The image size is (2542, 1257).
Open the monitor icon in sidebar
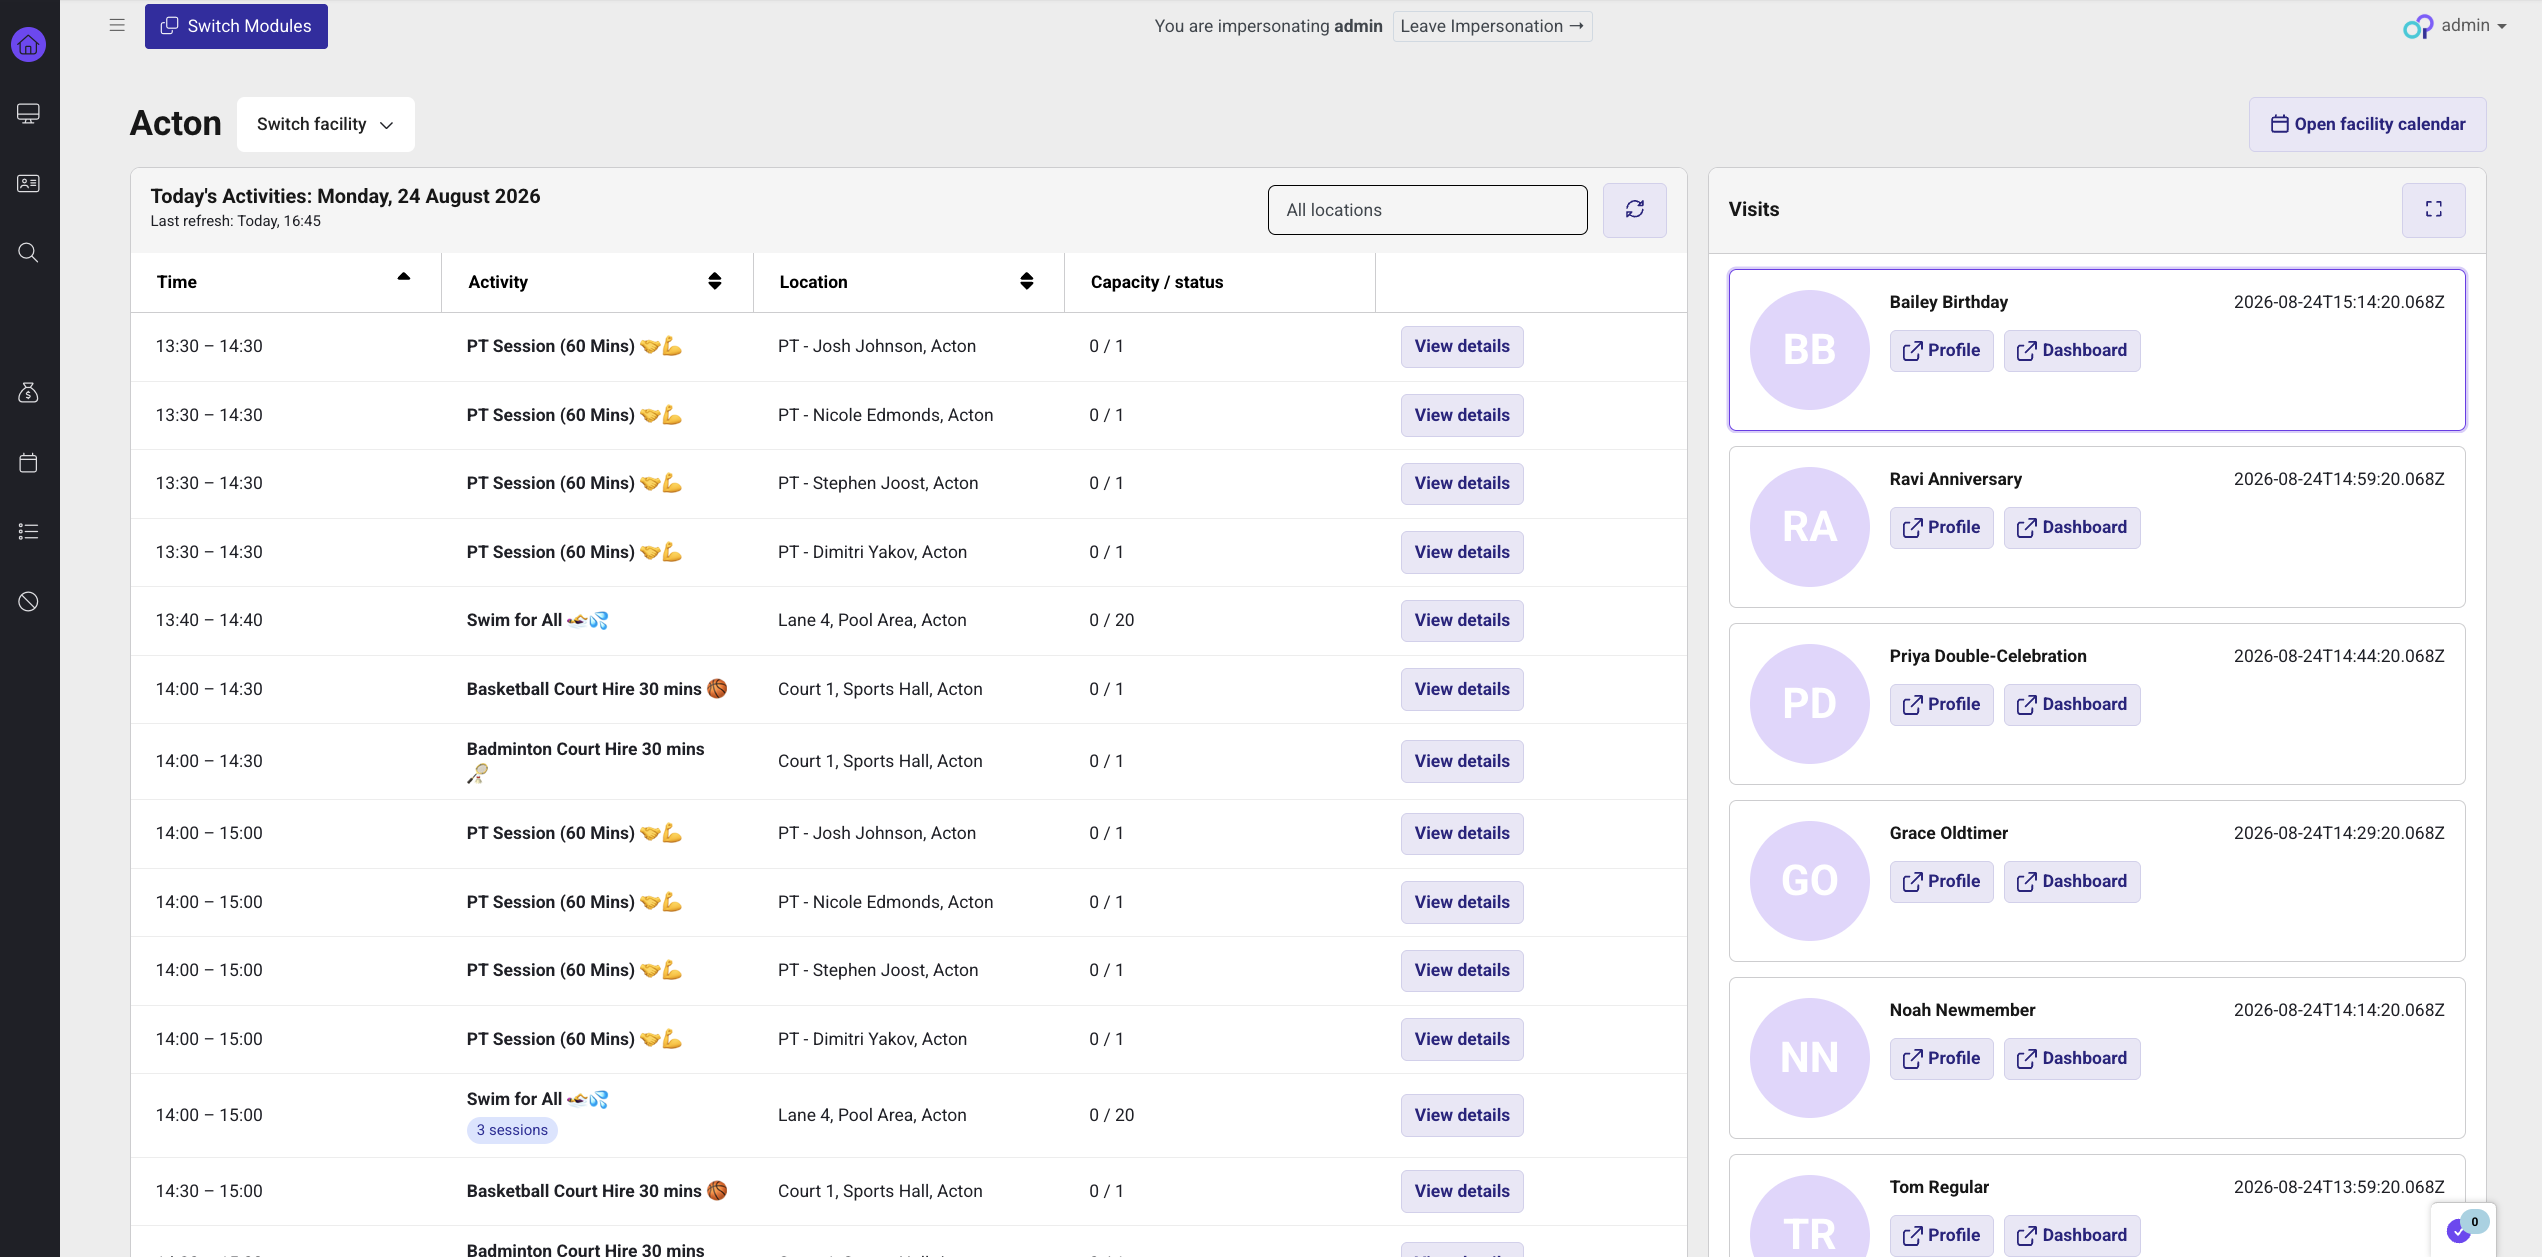pos(28,113)
